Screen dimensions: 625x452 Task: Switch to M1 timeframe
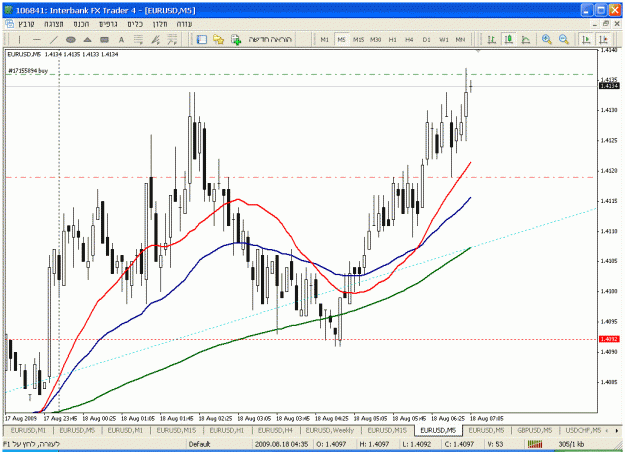[x=324, y=39]
